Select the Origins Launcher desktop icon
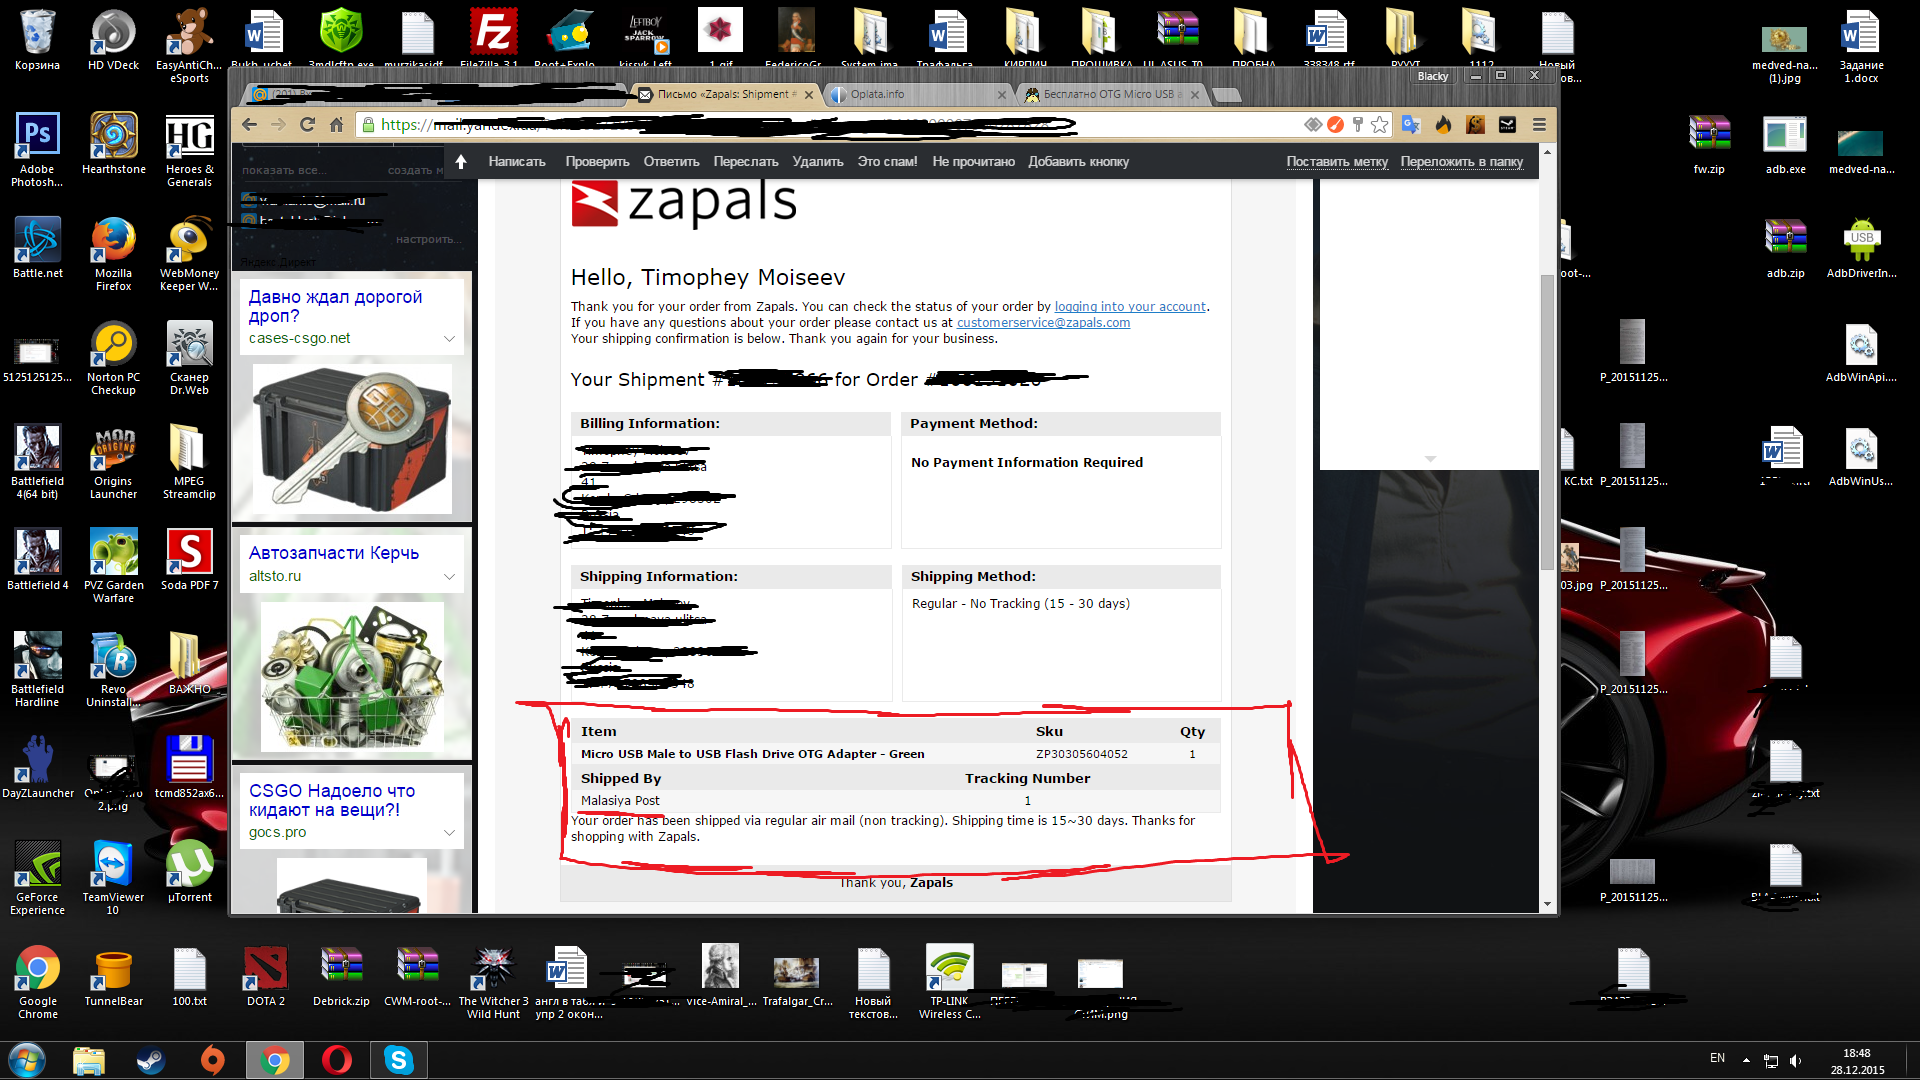The image size is (1920, 1080). coord(114,462)
